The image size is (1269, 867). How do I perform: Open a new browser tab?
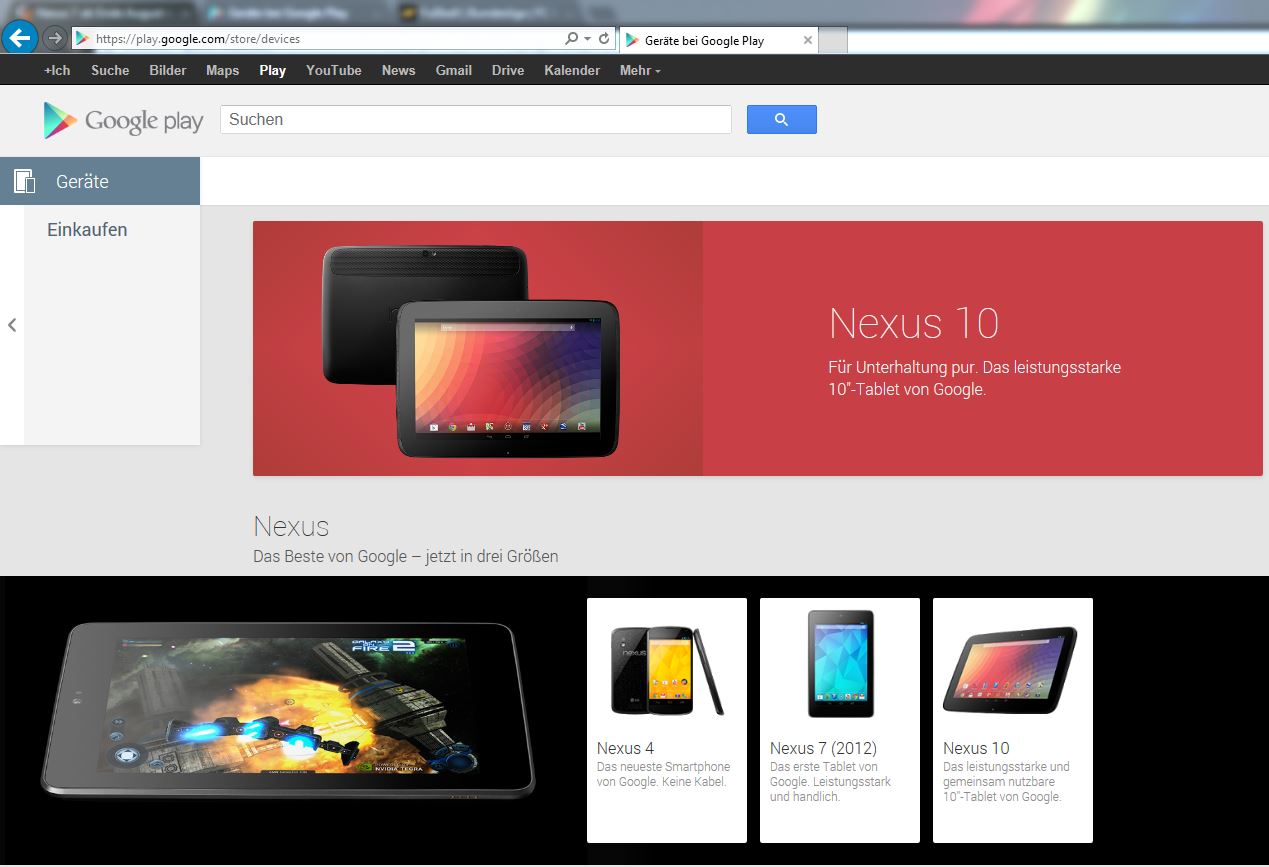(833, 41)
